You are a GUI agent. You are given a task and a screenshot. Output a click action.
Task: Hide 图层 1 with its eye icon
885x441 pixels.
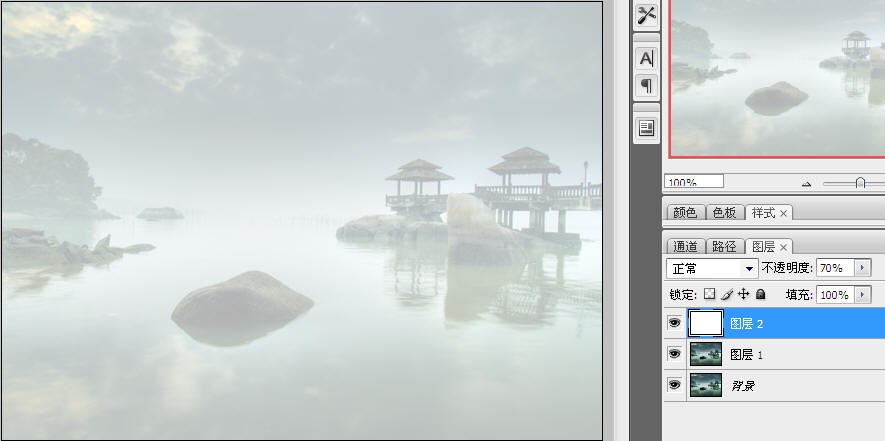coord(674,354)
